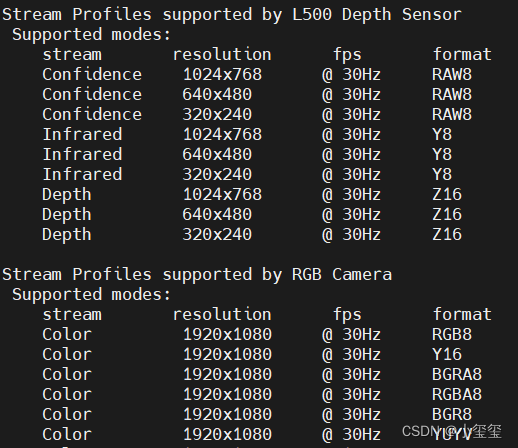This screenshot has height=448, width=518.
Task: Click Y16 format in Color row
Action: pyautogui.click(x=447, y=354)
